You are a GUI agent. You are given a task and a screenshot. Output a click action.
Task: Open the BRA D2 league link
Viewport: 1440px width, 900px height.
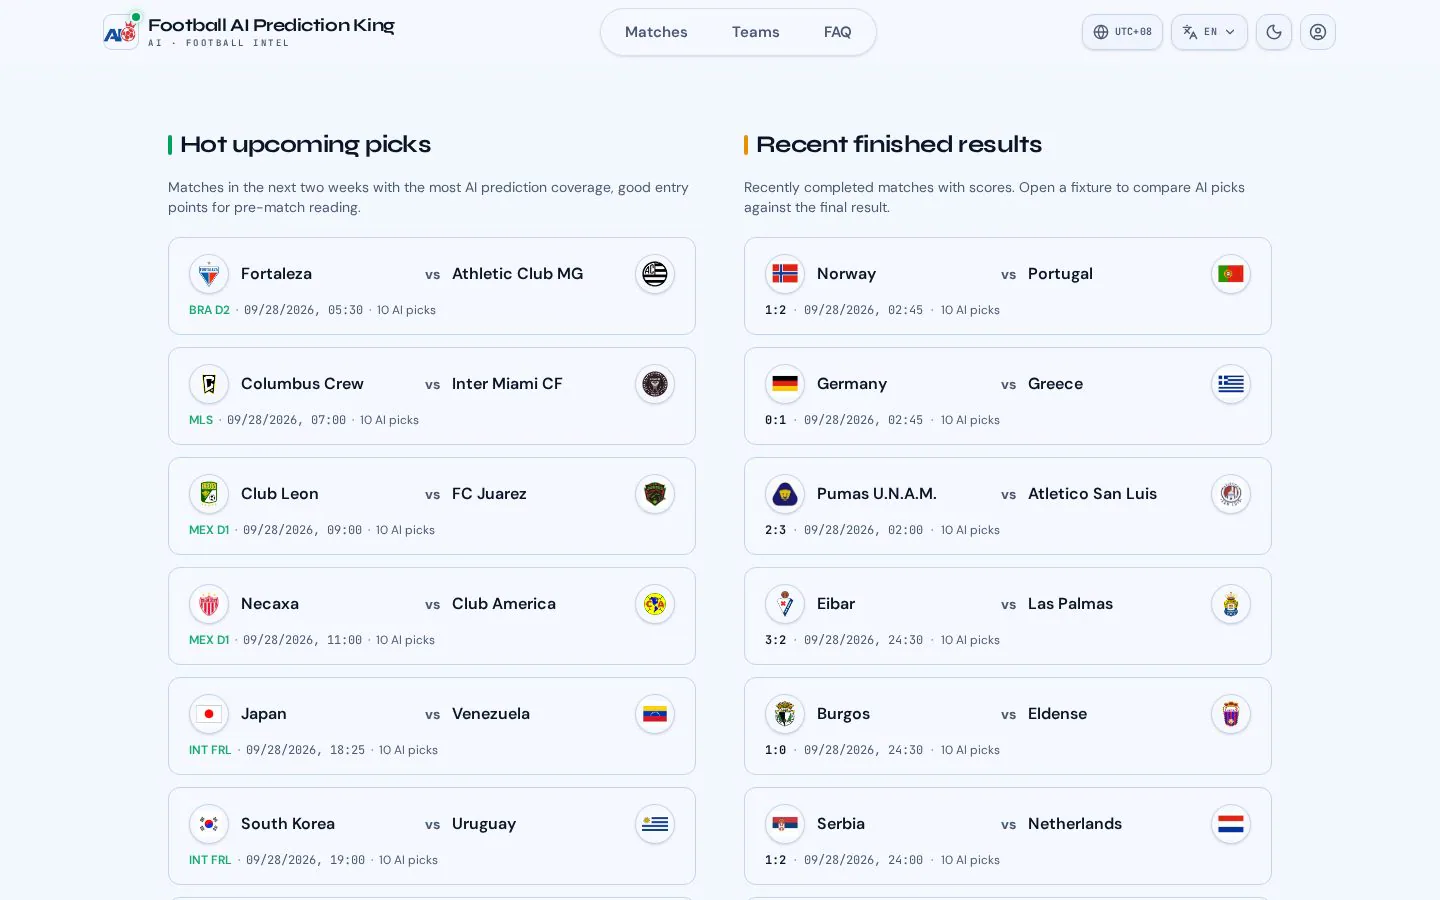point(209,310)
